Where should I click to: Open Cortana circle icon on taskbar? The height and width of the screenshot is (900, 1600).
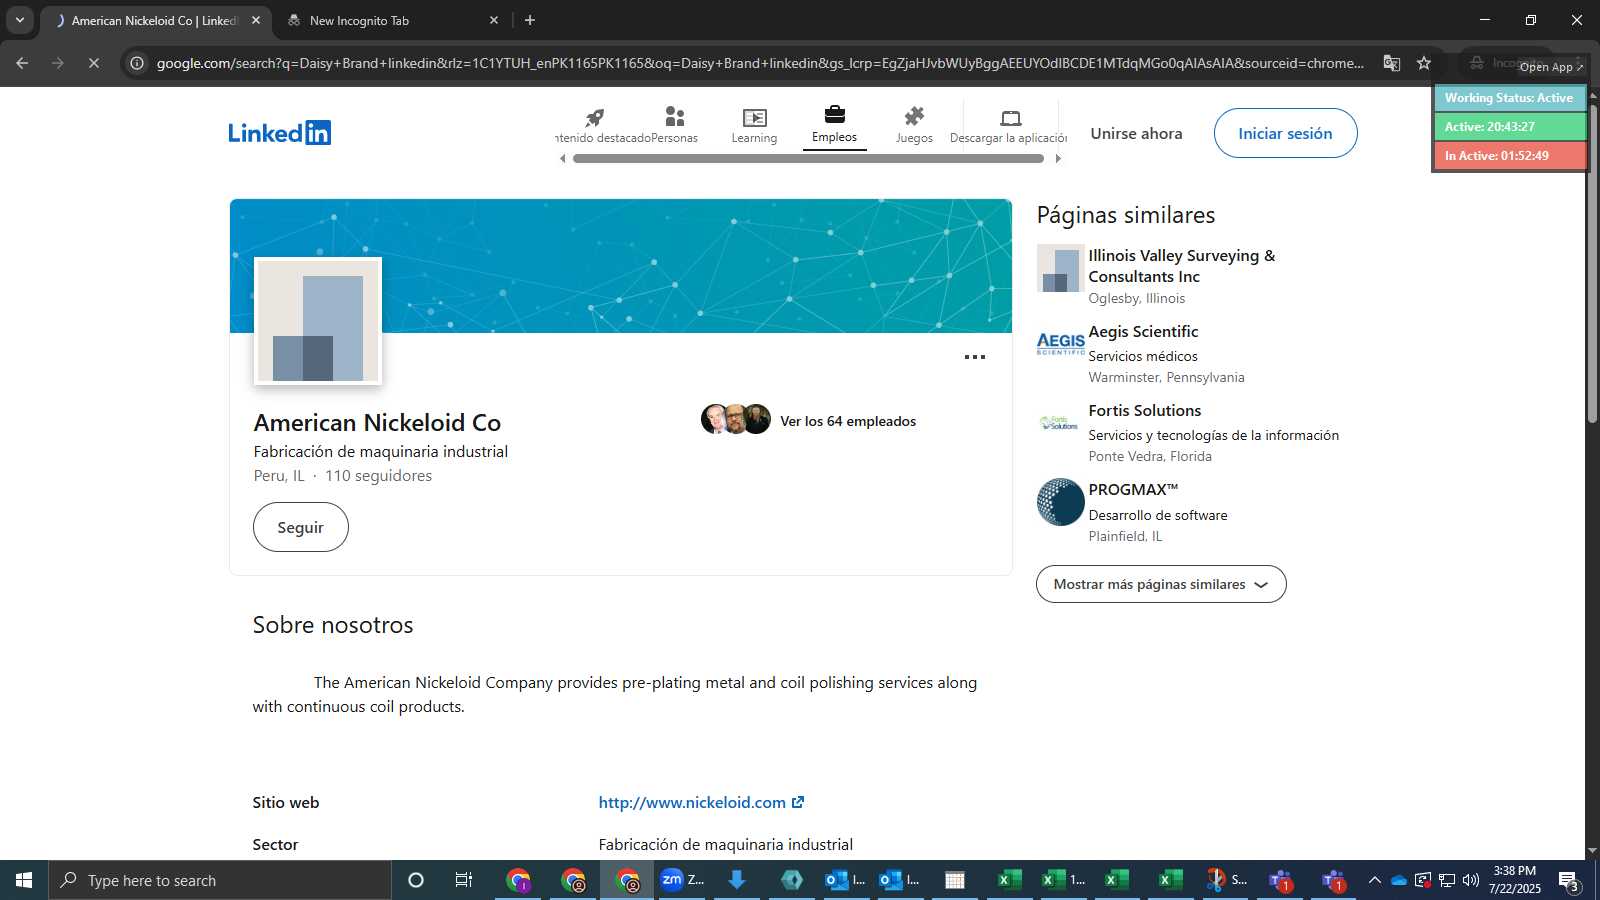coord(416,880)
